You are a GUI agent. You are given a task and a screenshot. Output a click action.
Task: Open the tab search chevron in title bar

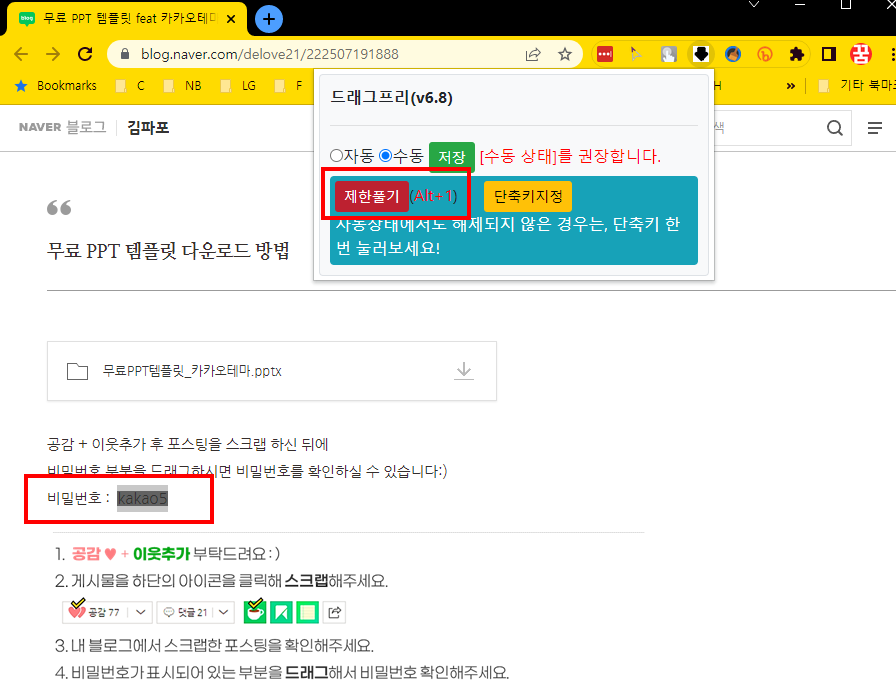754,5
